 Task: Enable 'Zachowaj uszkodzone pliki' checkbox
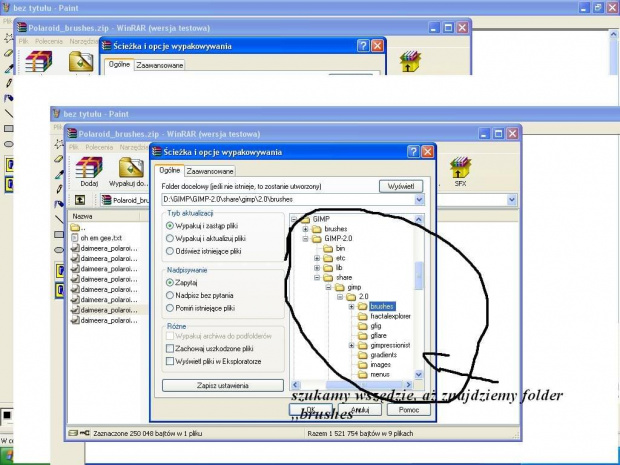click(170, 349)
